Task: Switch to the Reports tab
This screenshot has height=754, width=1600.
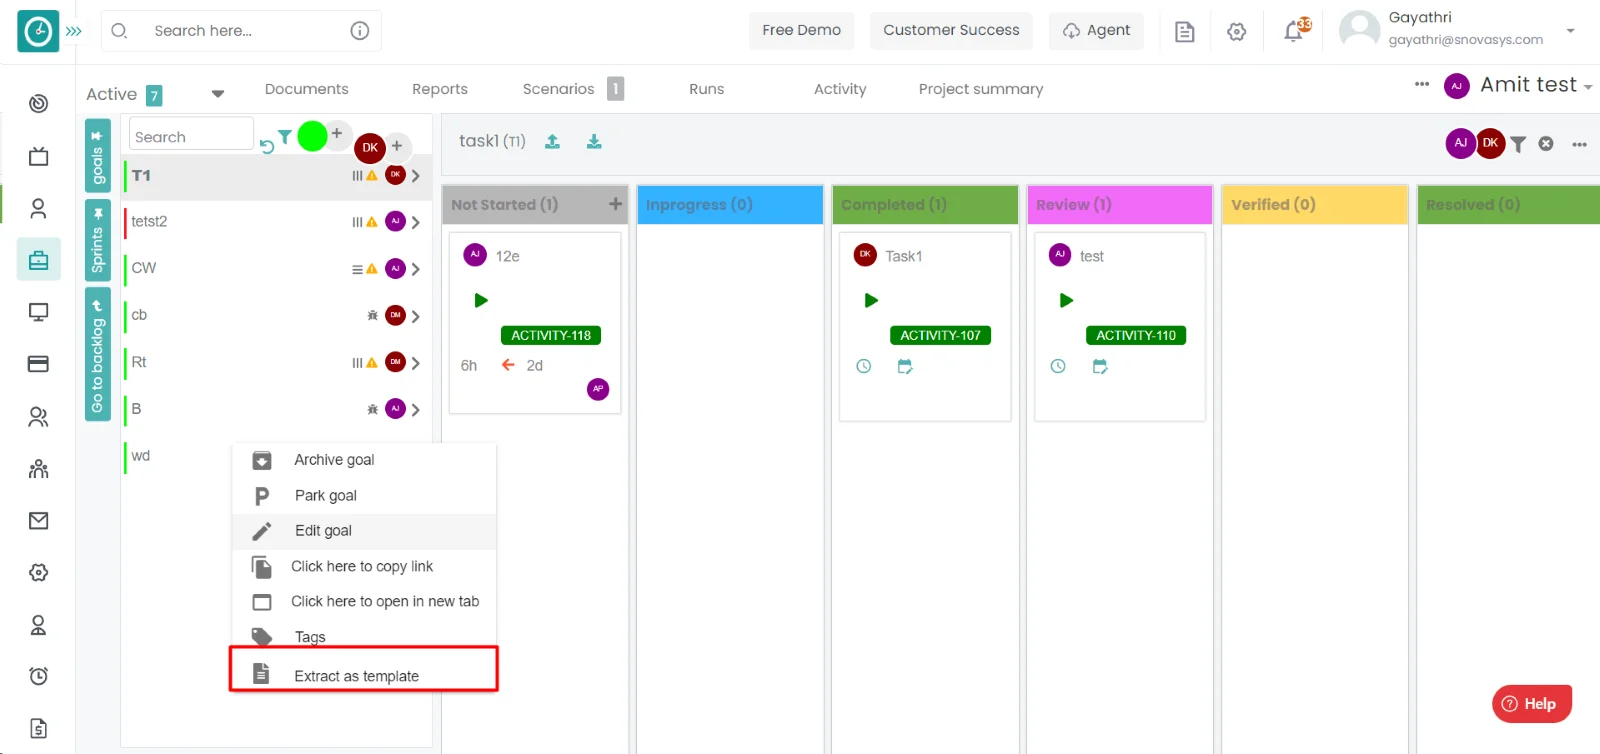Action: point(440,89)
